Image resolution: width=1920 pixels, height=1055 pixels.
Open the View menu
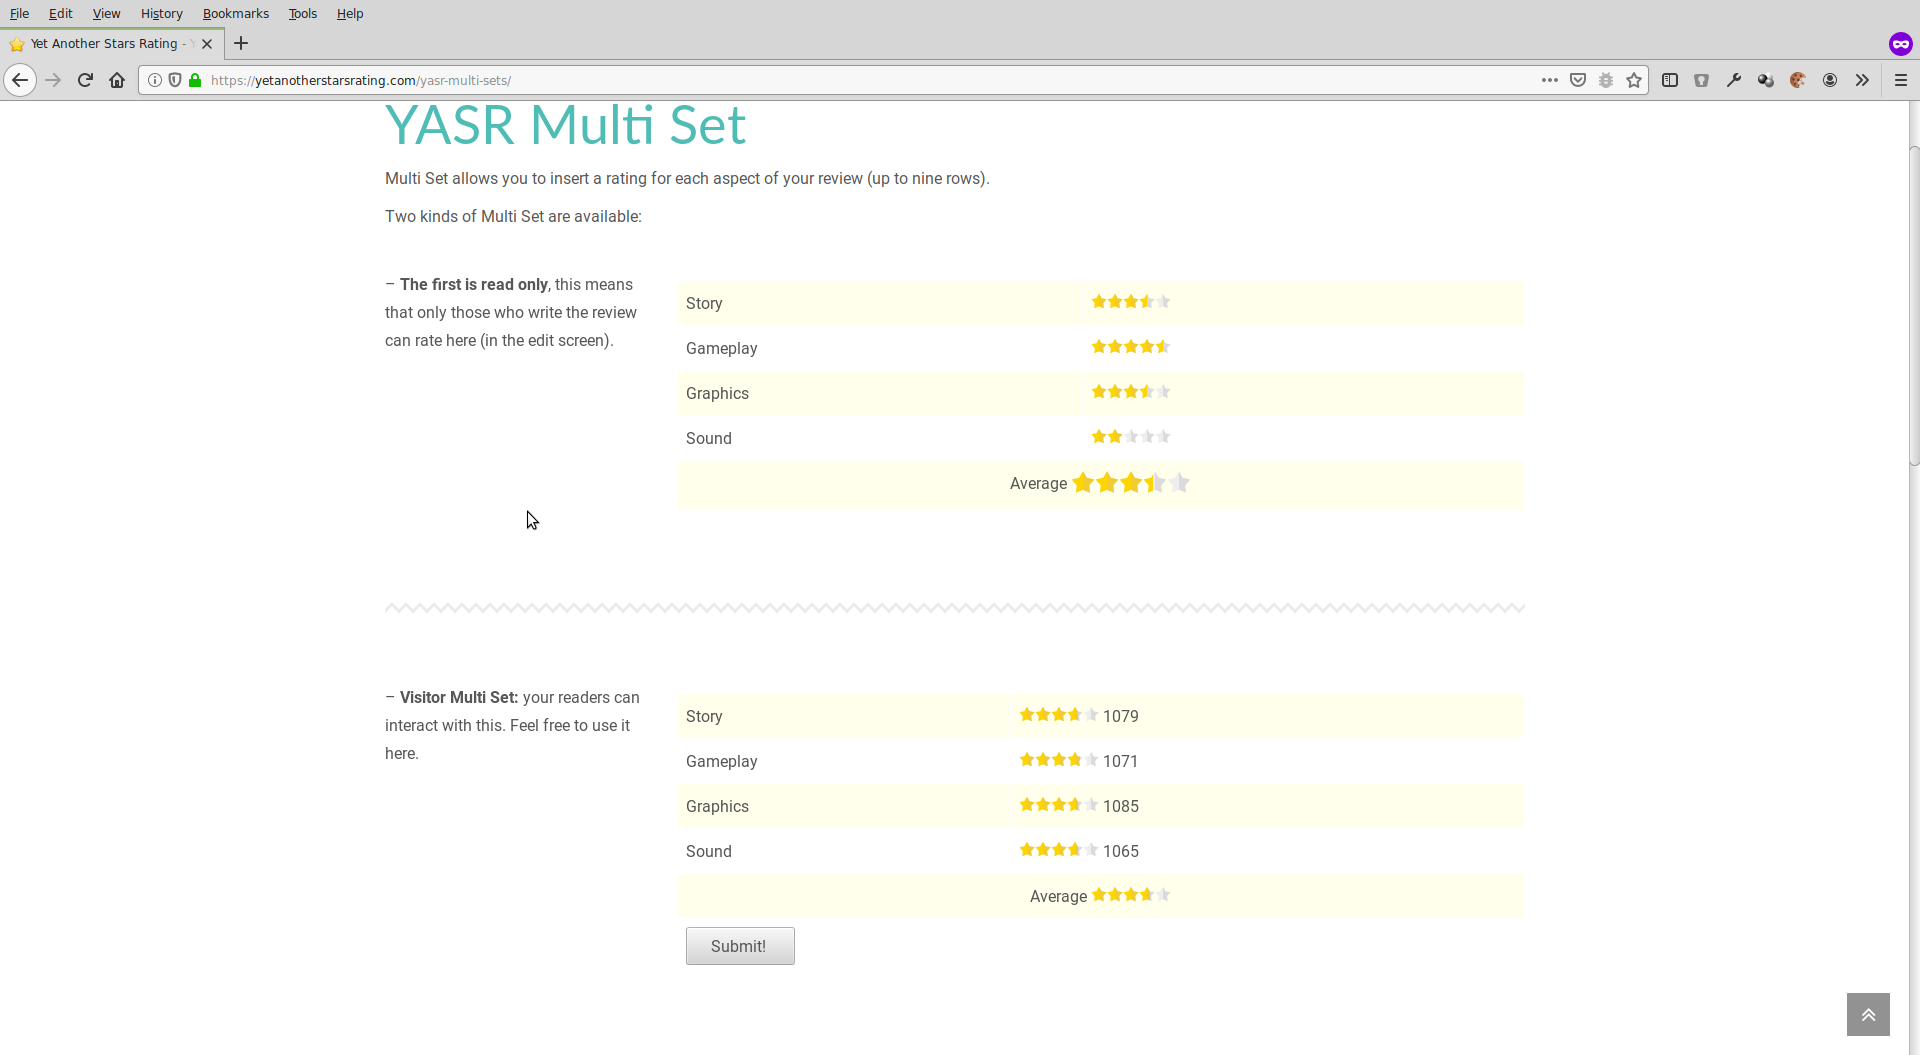pyautogui.click(x=106, y=13)
